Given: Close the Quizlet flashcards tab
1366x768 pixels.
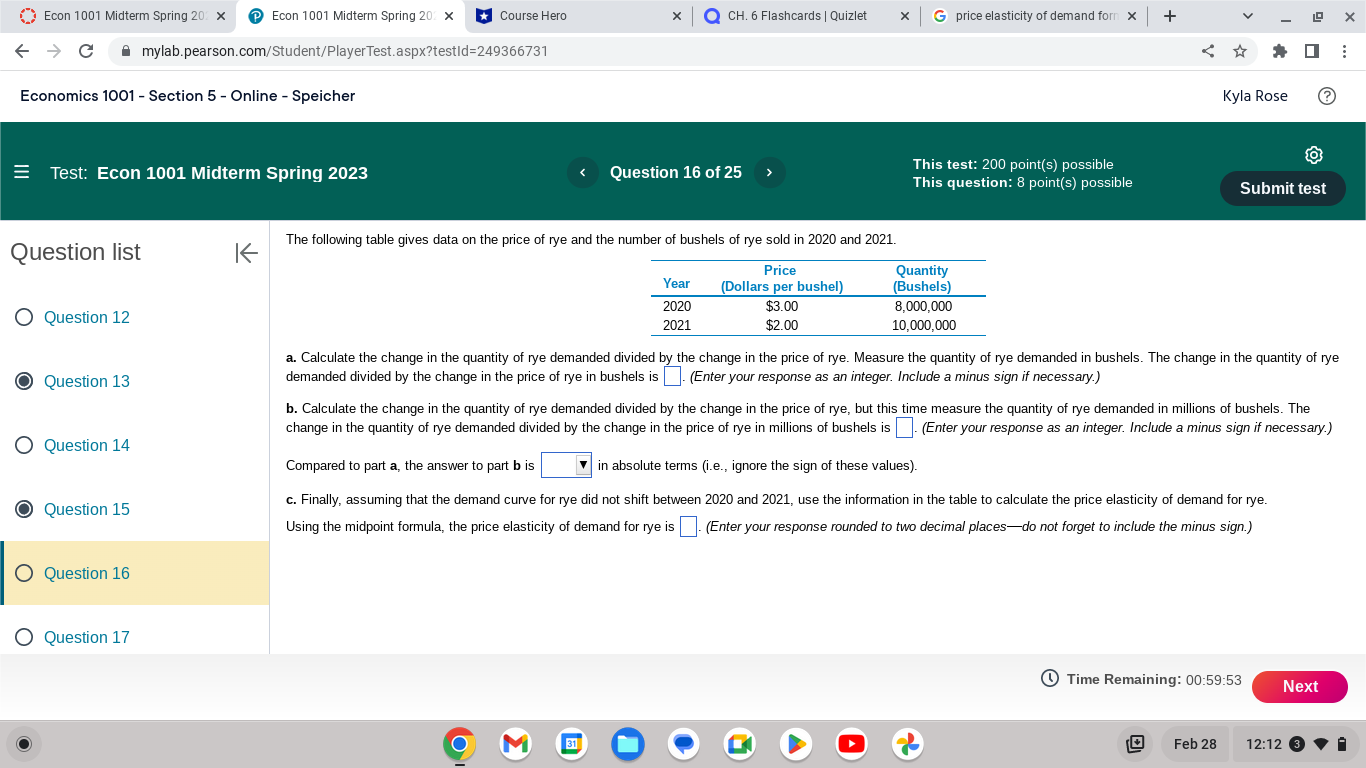Looking at the screenshot, I should (905, 16).
